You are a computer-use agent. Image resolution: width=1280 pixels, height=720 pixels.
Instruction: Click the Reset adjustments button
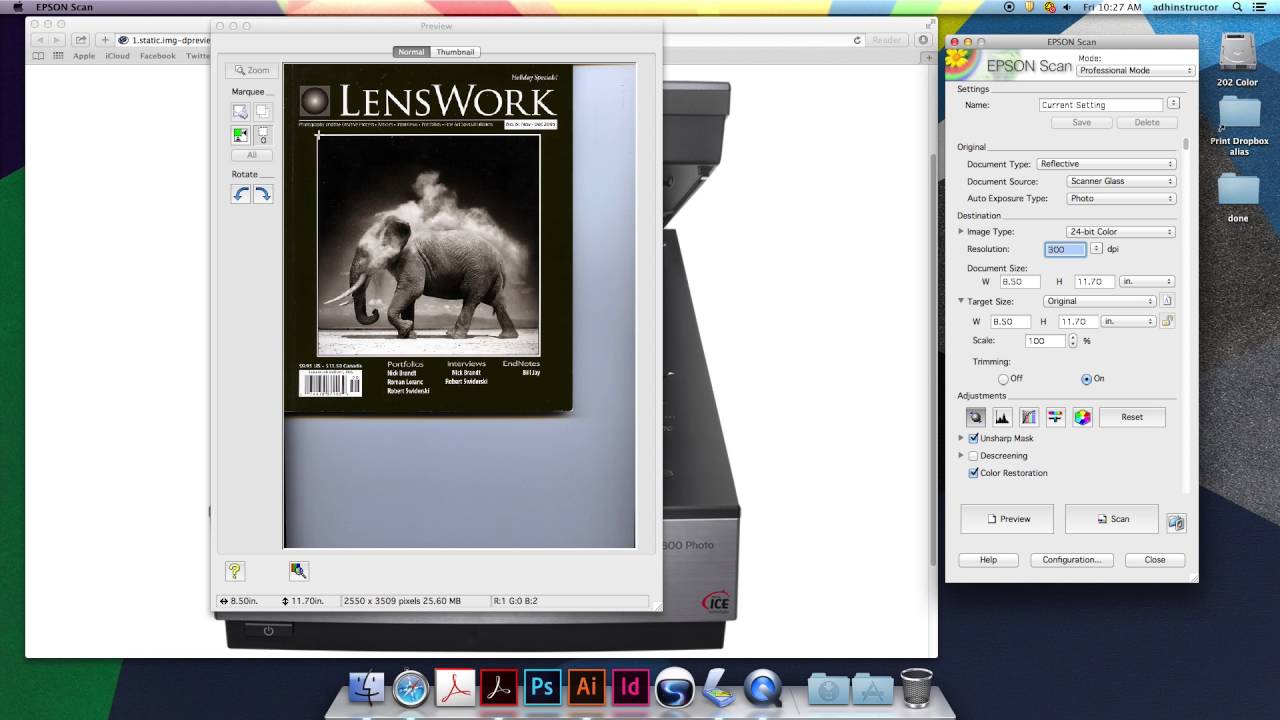[1132, 417]
